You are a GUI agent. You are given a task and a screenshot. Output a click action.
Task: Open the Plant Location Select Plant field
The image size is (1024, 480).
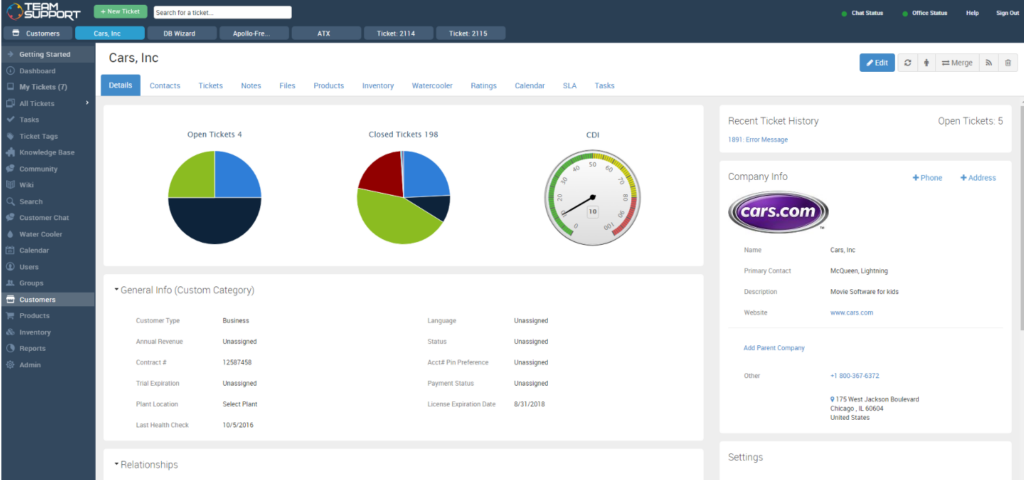[x=240, y=404]
